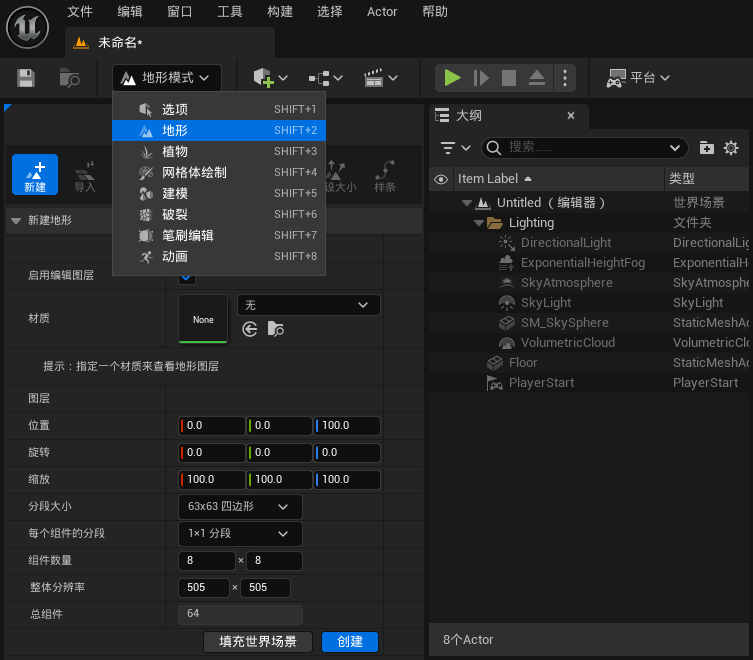753x660 pixels.
Task: Select 建模 modeling mode
Action: [219, 194]
